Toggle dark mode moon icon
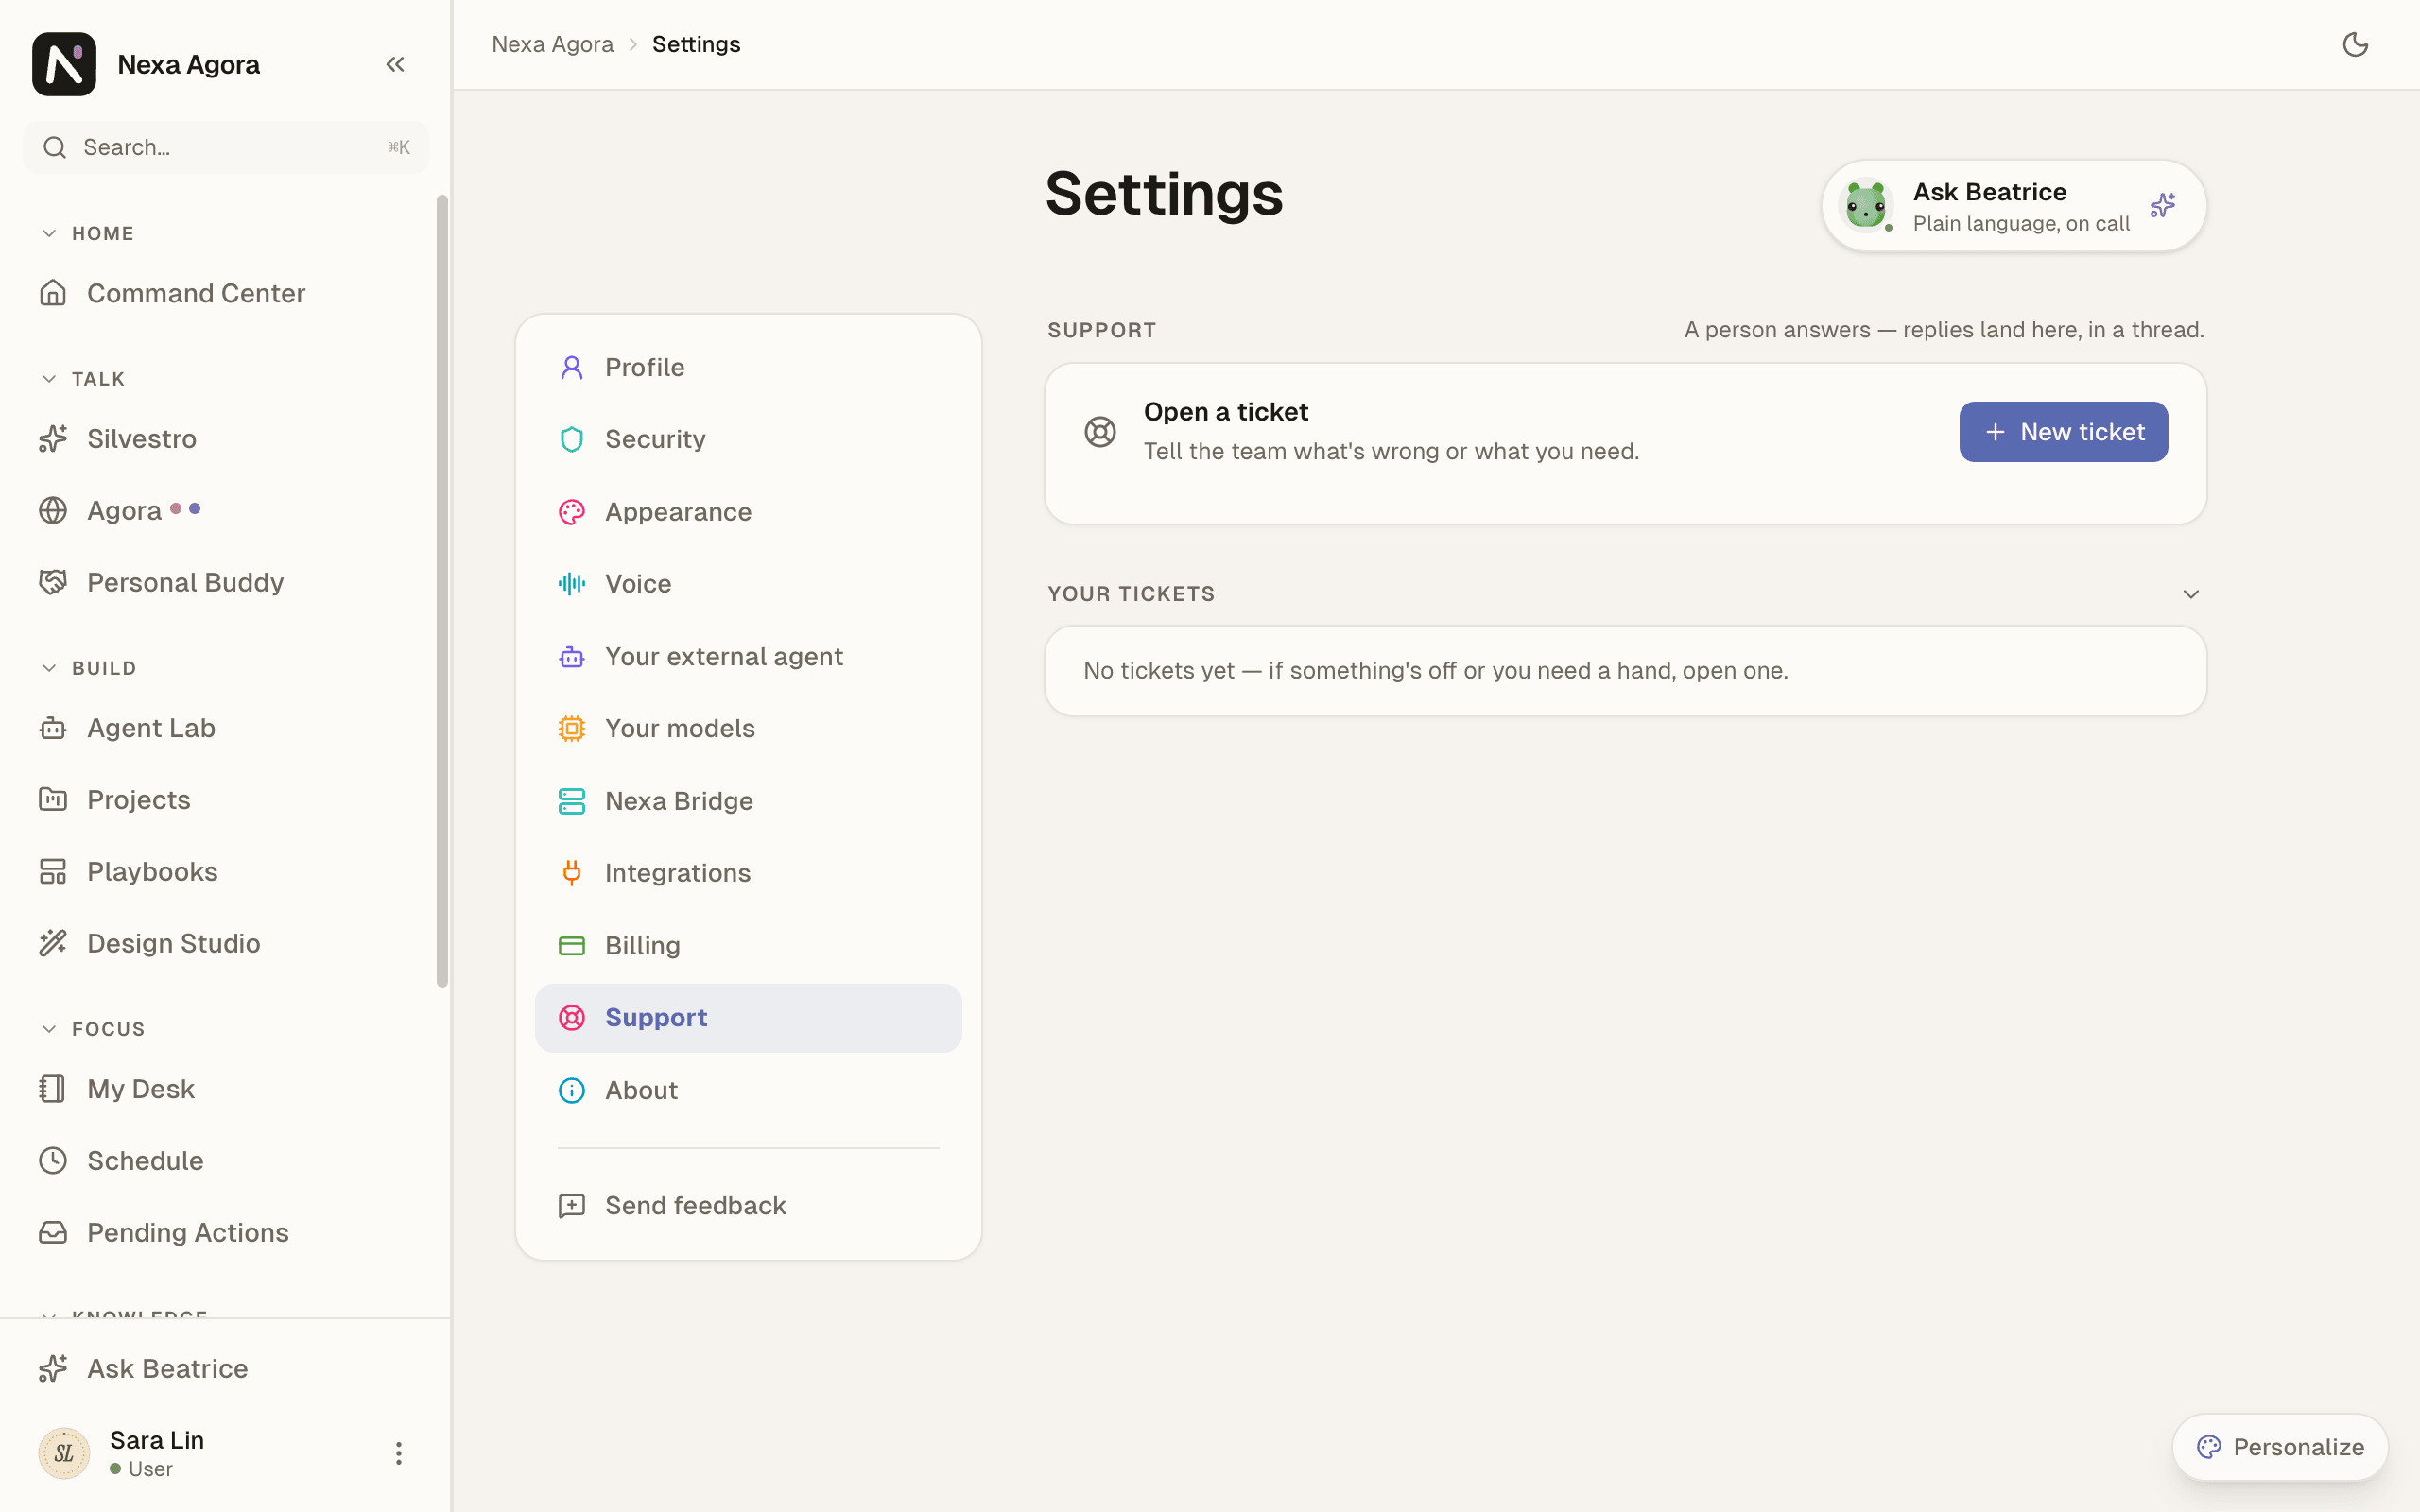 [x=2355, y=44]
